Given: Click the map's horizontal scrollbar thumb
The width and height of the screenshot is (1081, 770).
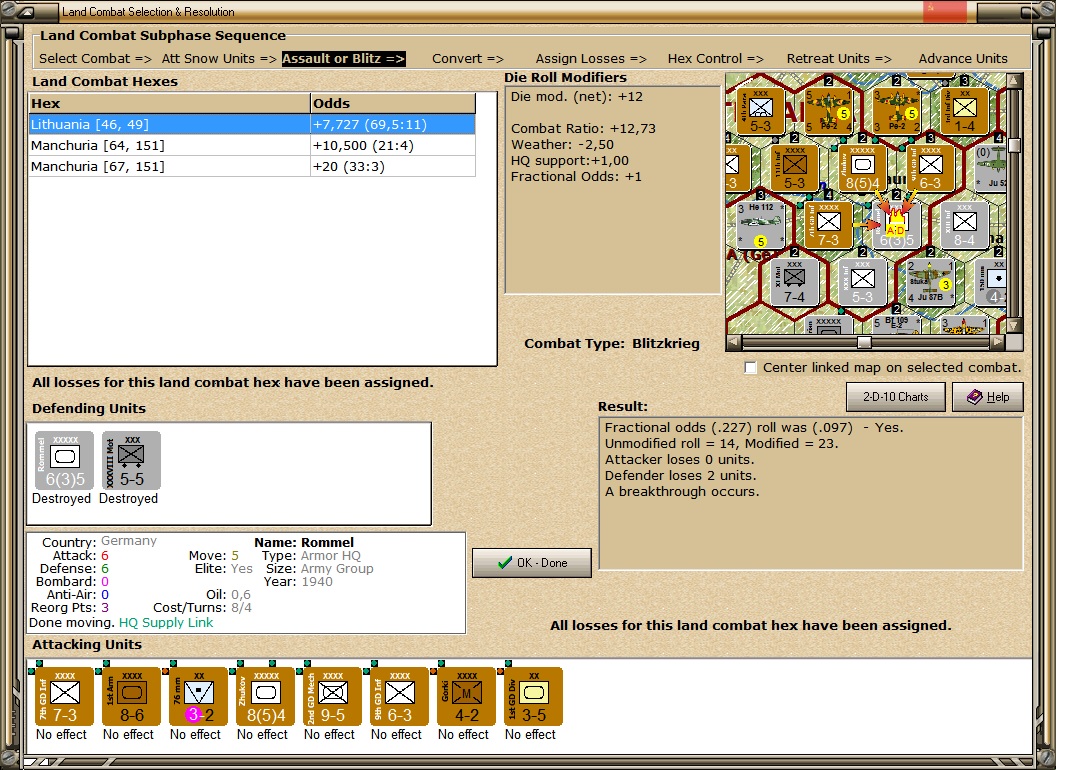Looking at the screenshot, I should [x=865, y=342].
